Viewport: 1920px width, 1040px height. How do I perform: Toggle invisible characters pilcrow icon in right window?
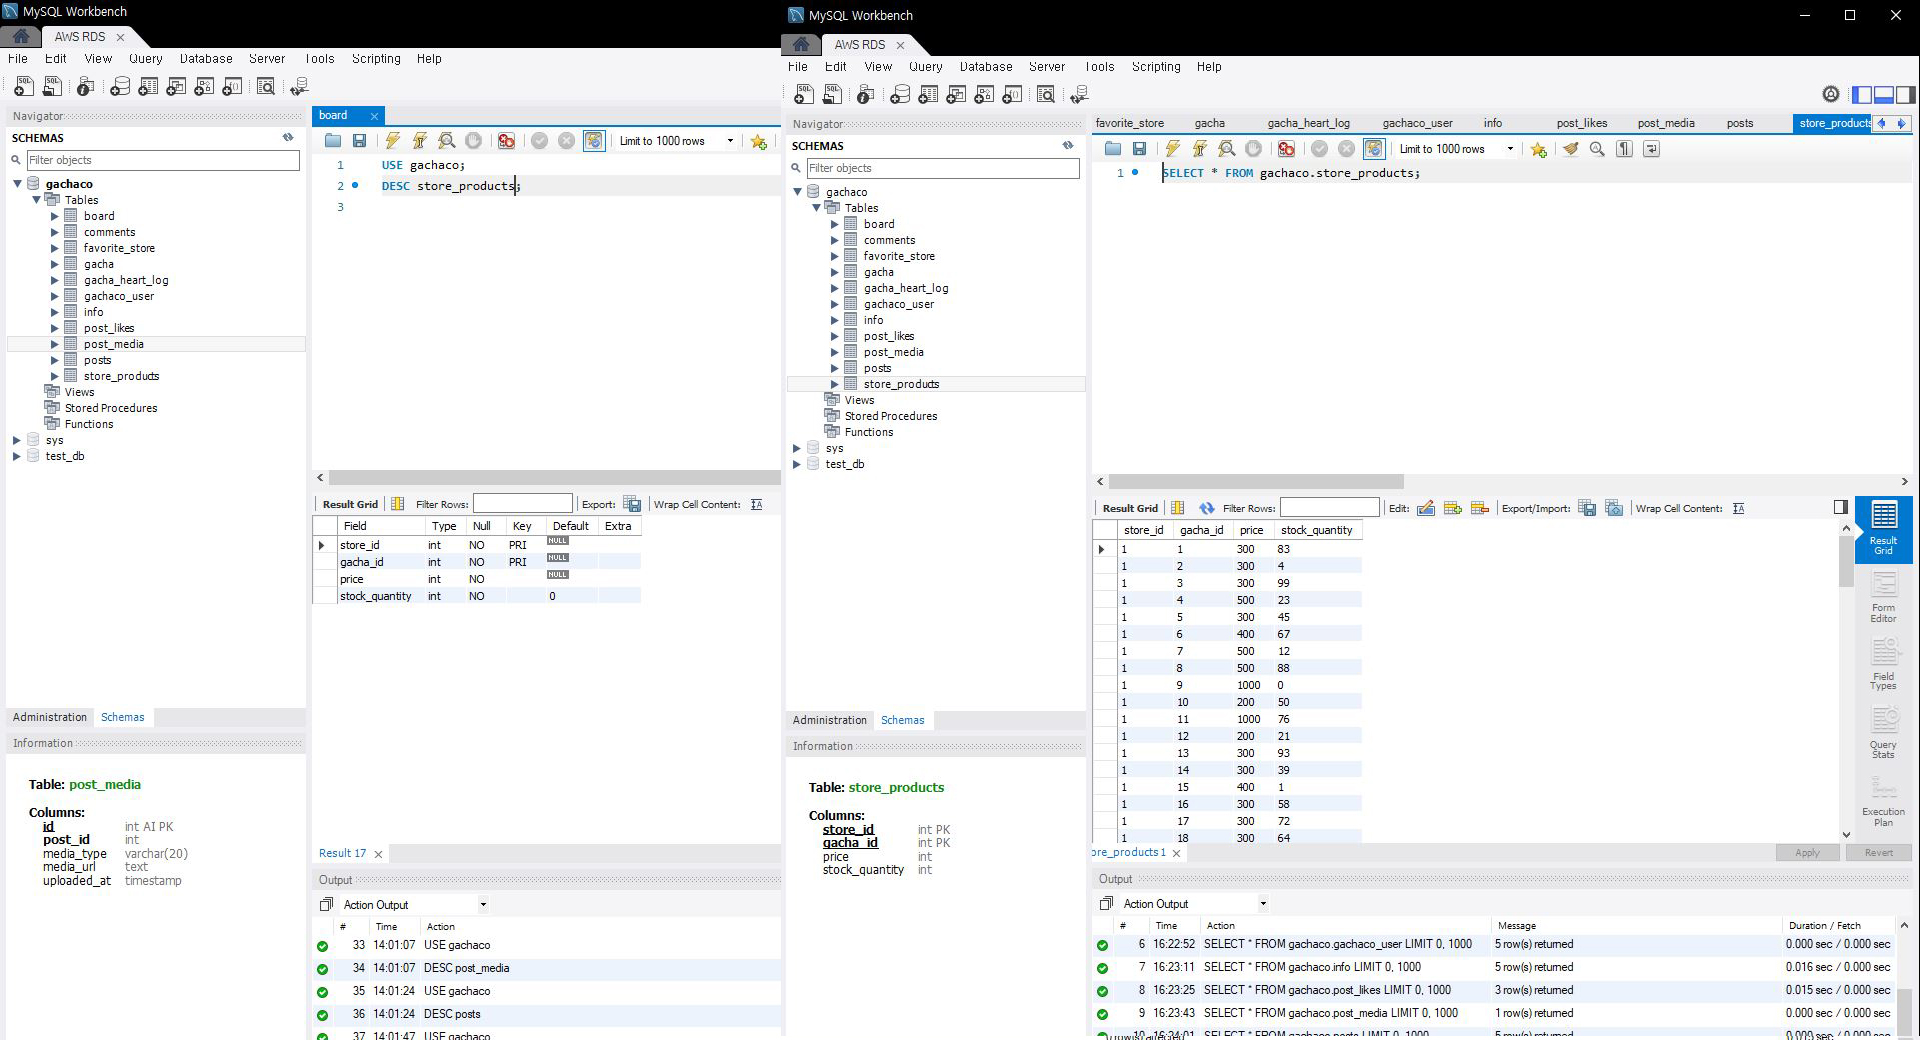click(x=1624, y=149)
